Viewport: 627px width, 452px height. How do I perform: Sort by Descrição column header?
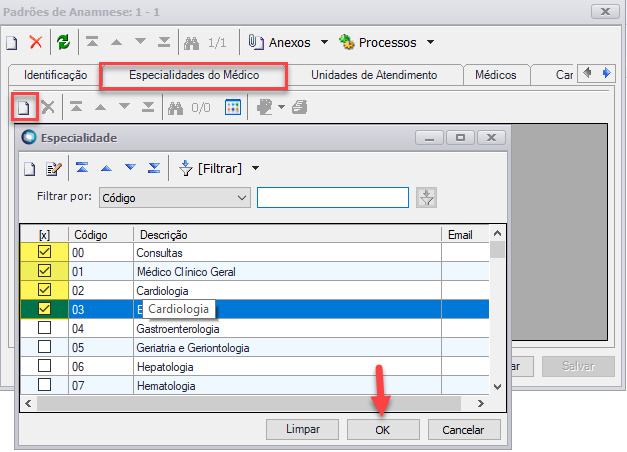pos(287,235)
